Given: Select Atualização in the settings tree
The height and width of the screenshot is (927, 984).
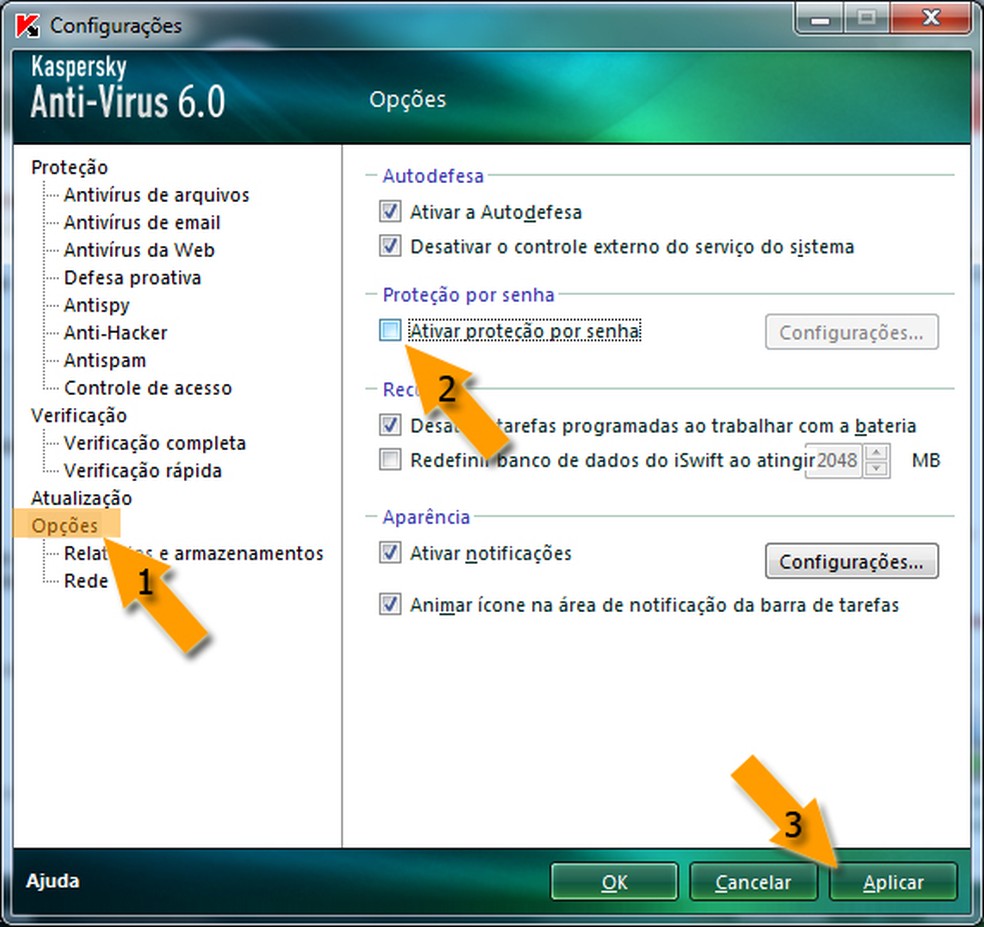Looking at the screenshot, I should (82, 498).
